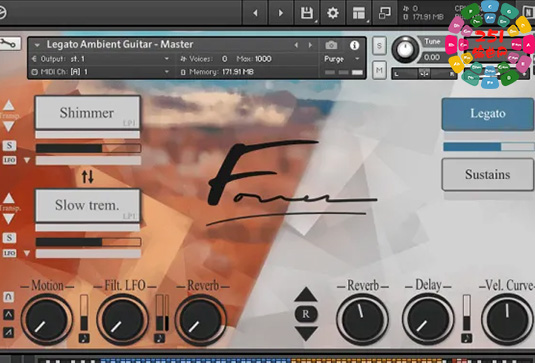535x363 pixels.
Task: Select the ramp Motion shape icon
Action: (9, 332)
